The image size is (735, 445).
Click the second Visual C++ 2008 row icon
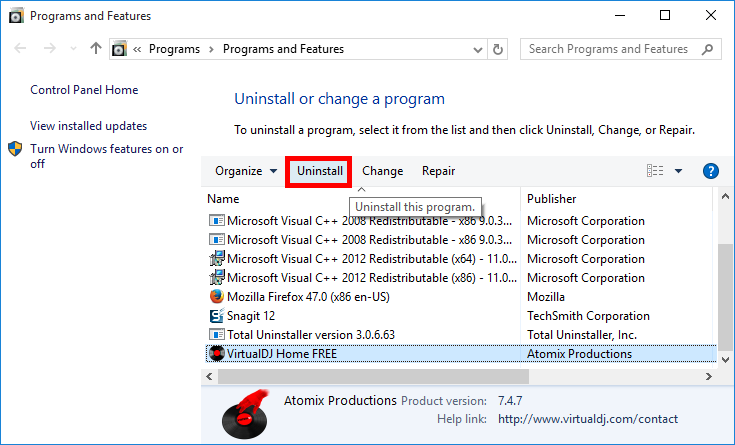coord(216,240)
